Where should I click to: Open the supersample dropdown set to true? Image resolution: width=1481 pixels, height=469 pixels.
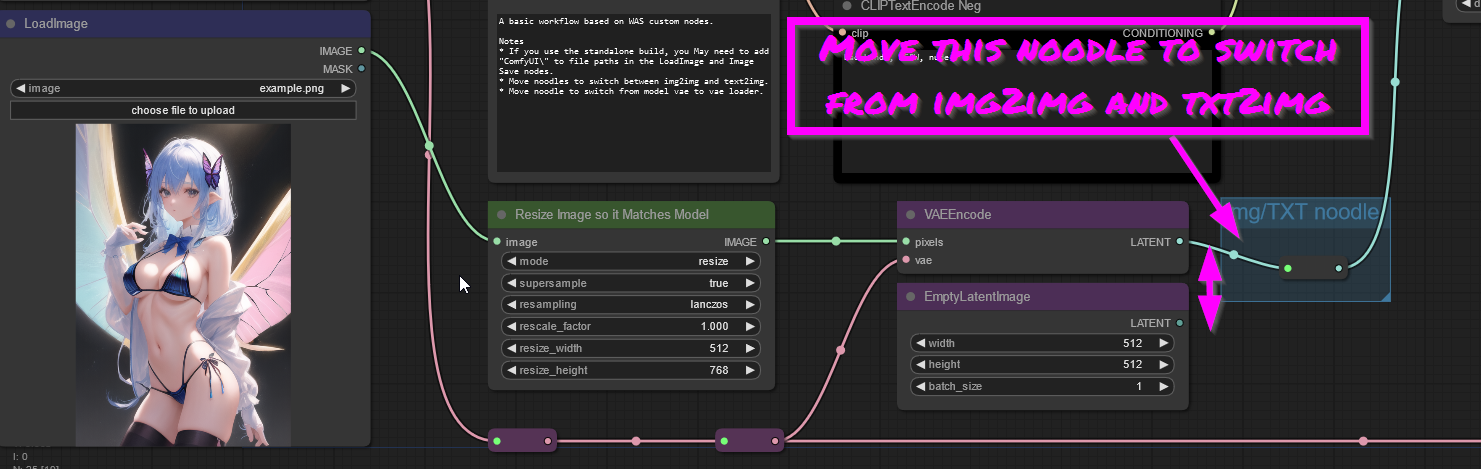[630, 283]
